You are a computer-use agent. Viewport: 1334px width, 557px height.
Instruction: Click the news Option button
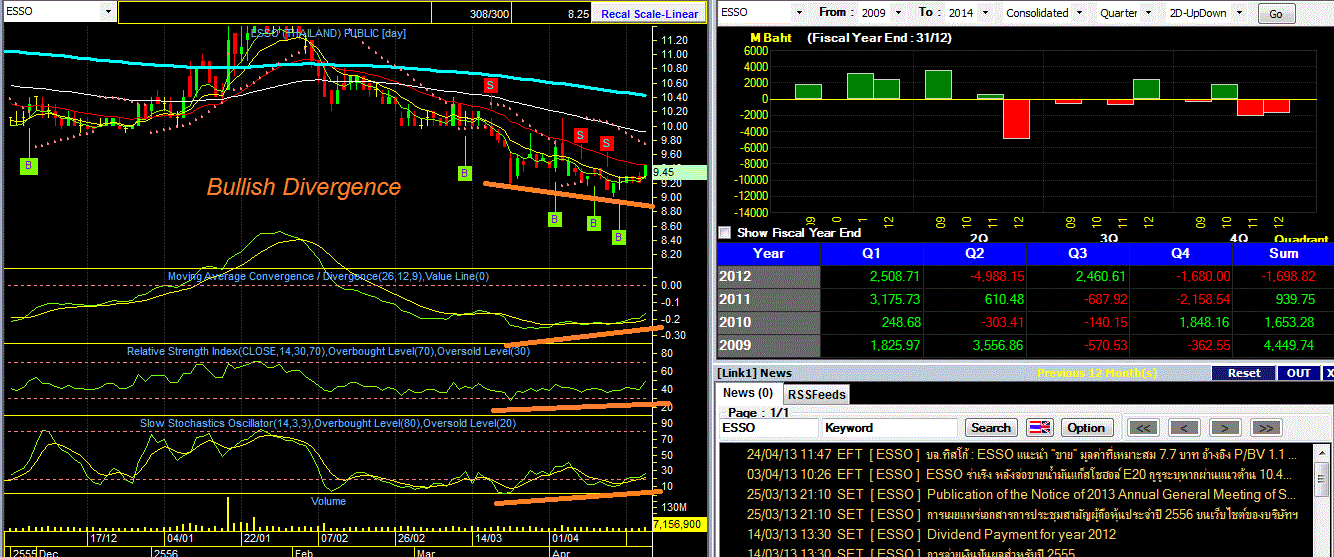click(x=1085, y=427)
